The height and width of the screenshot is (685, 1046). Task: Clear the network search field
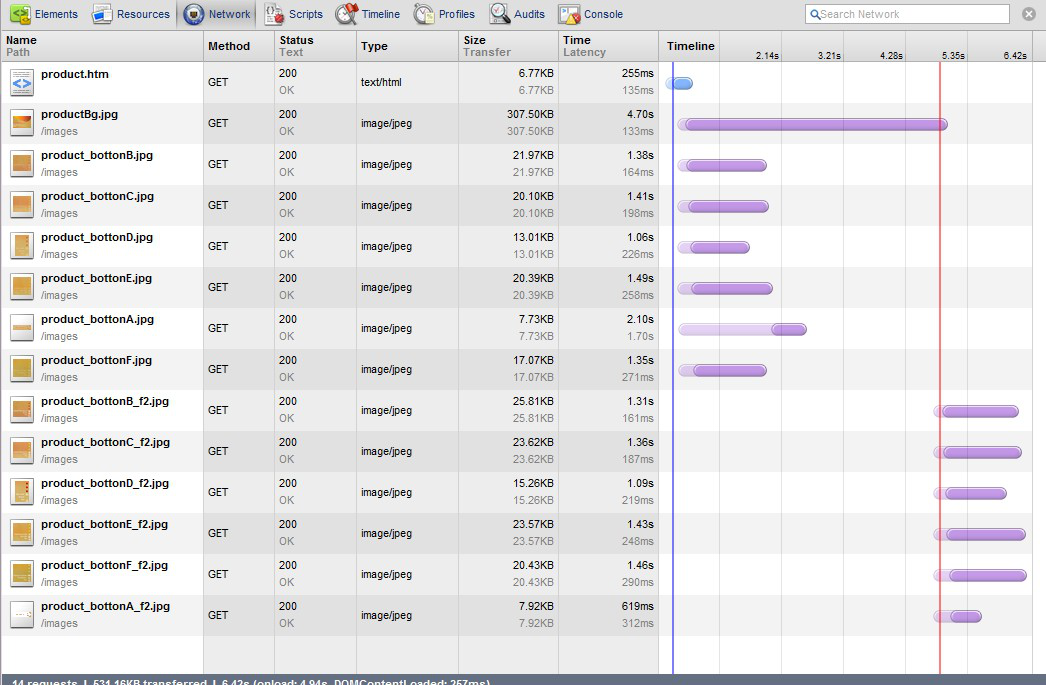click(1029, 14)
